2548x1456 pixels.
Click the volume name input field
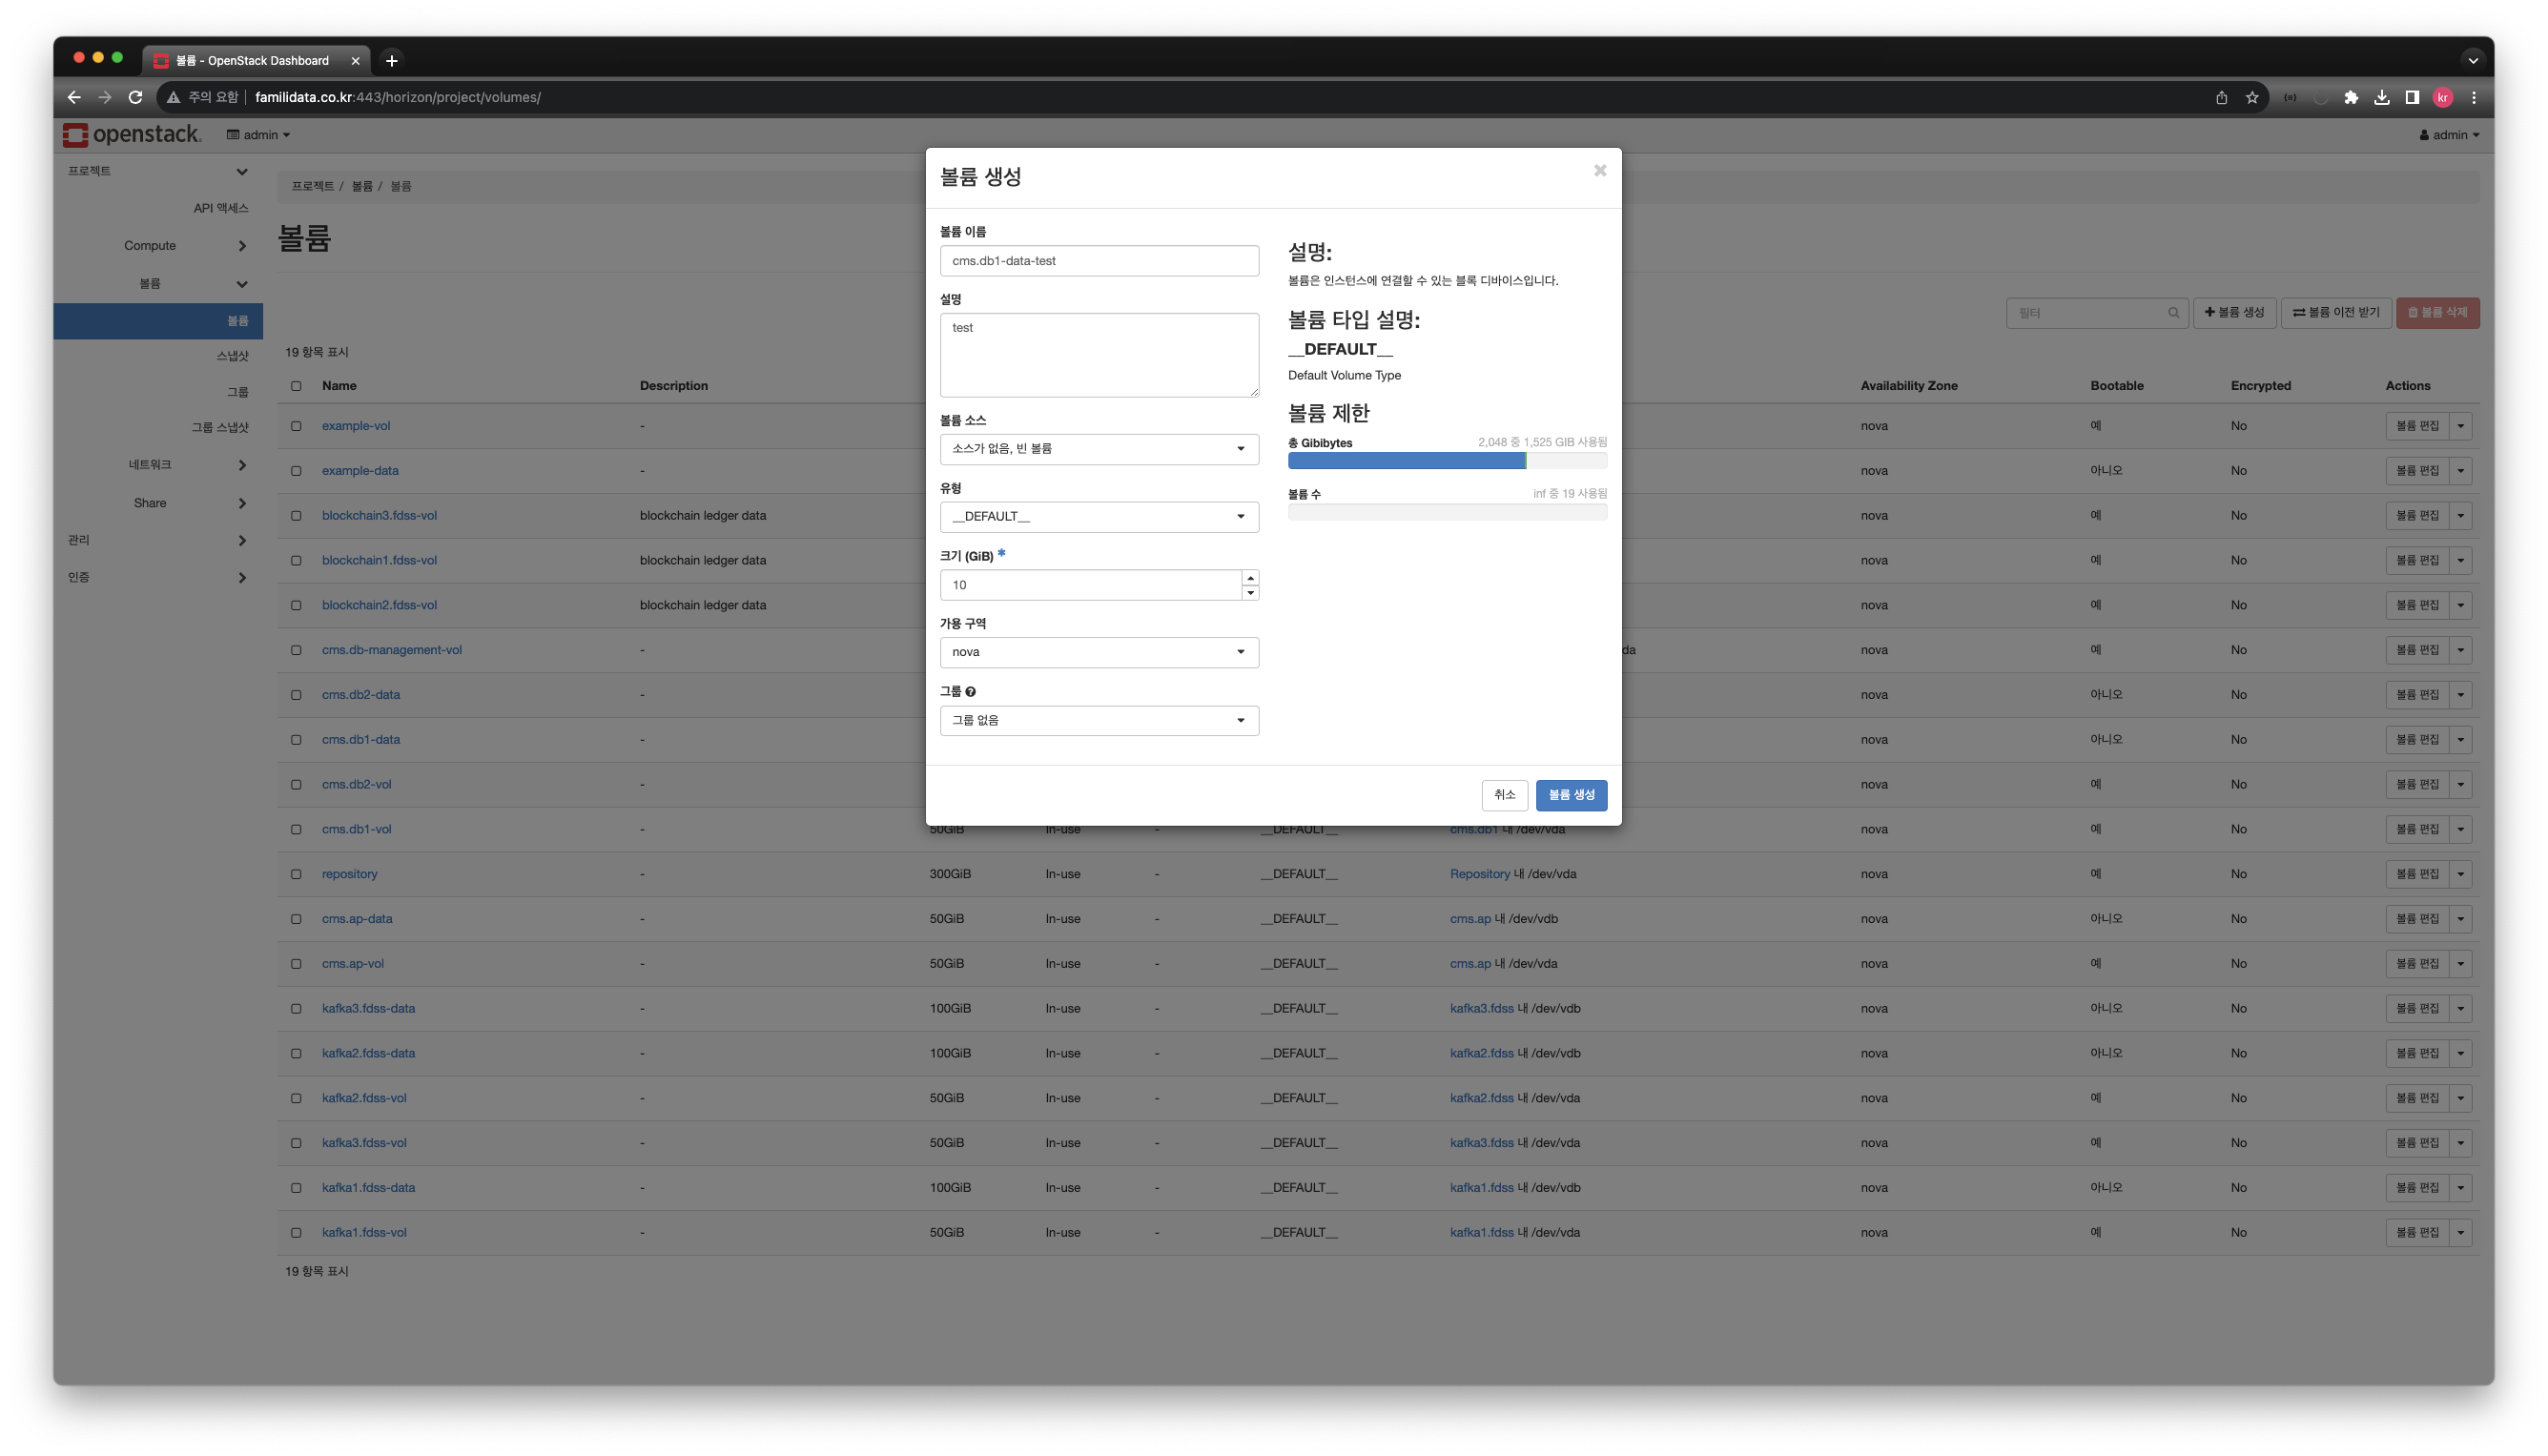coord(1098,261)
